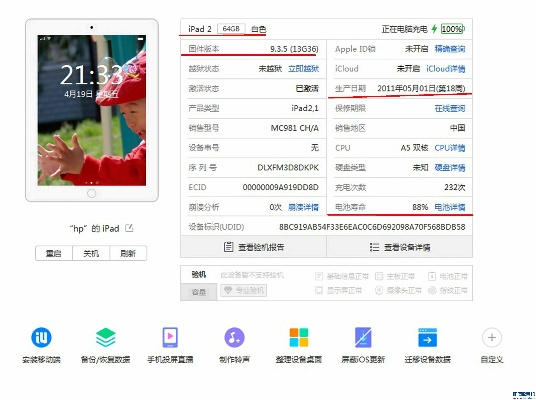Open the iCloud详情 link
Viewport: 536px width, 400px height.
coord(445,69)
